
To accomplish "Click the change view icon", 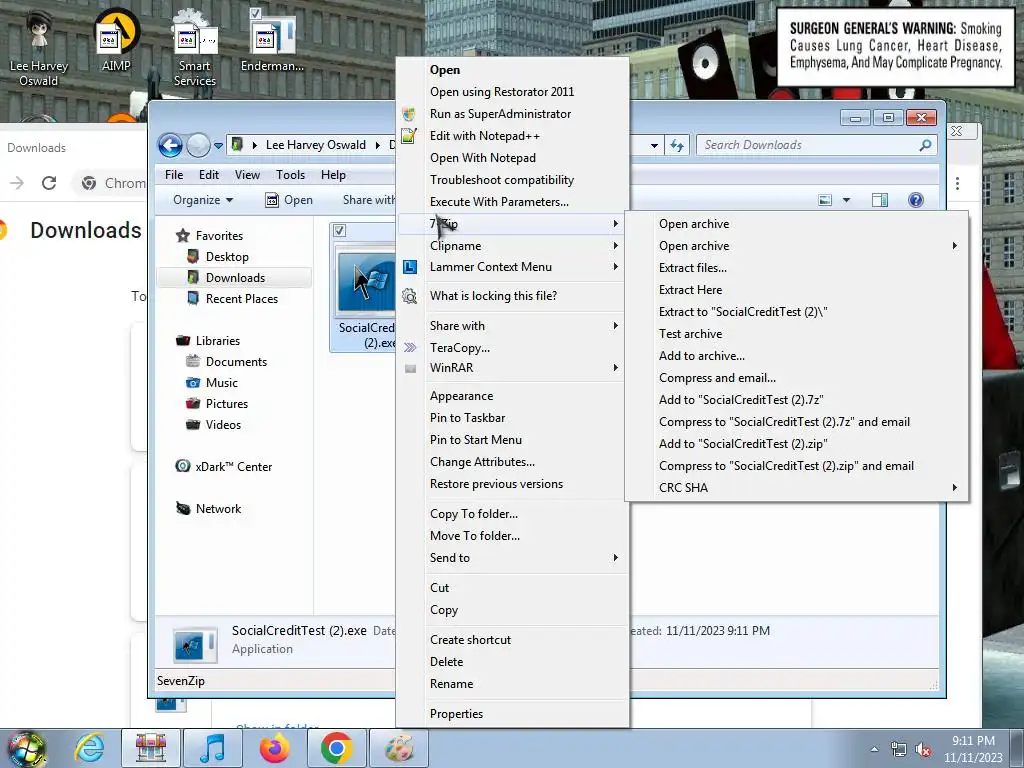I will [825, 200].
